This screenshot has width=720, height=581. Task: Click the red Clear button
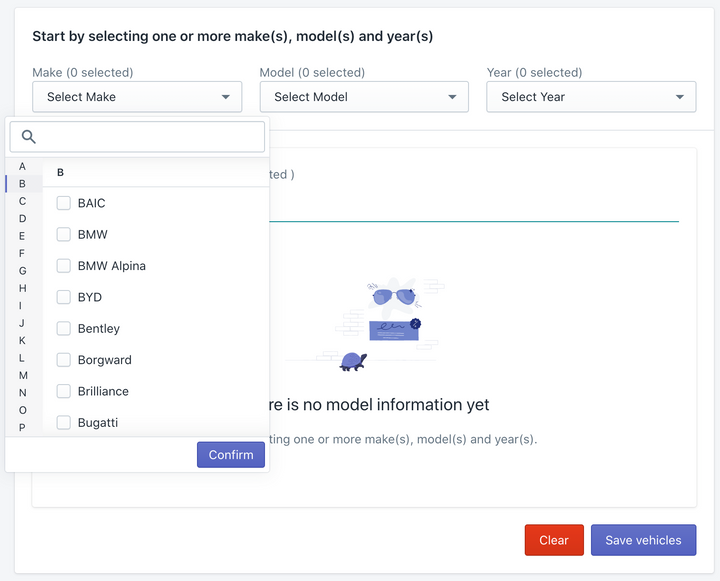point(554,540)
